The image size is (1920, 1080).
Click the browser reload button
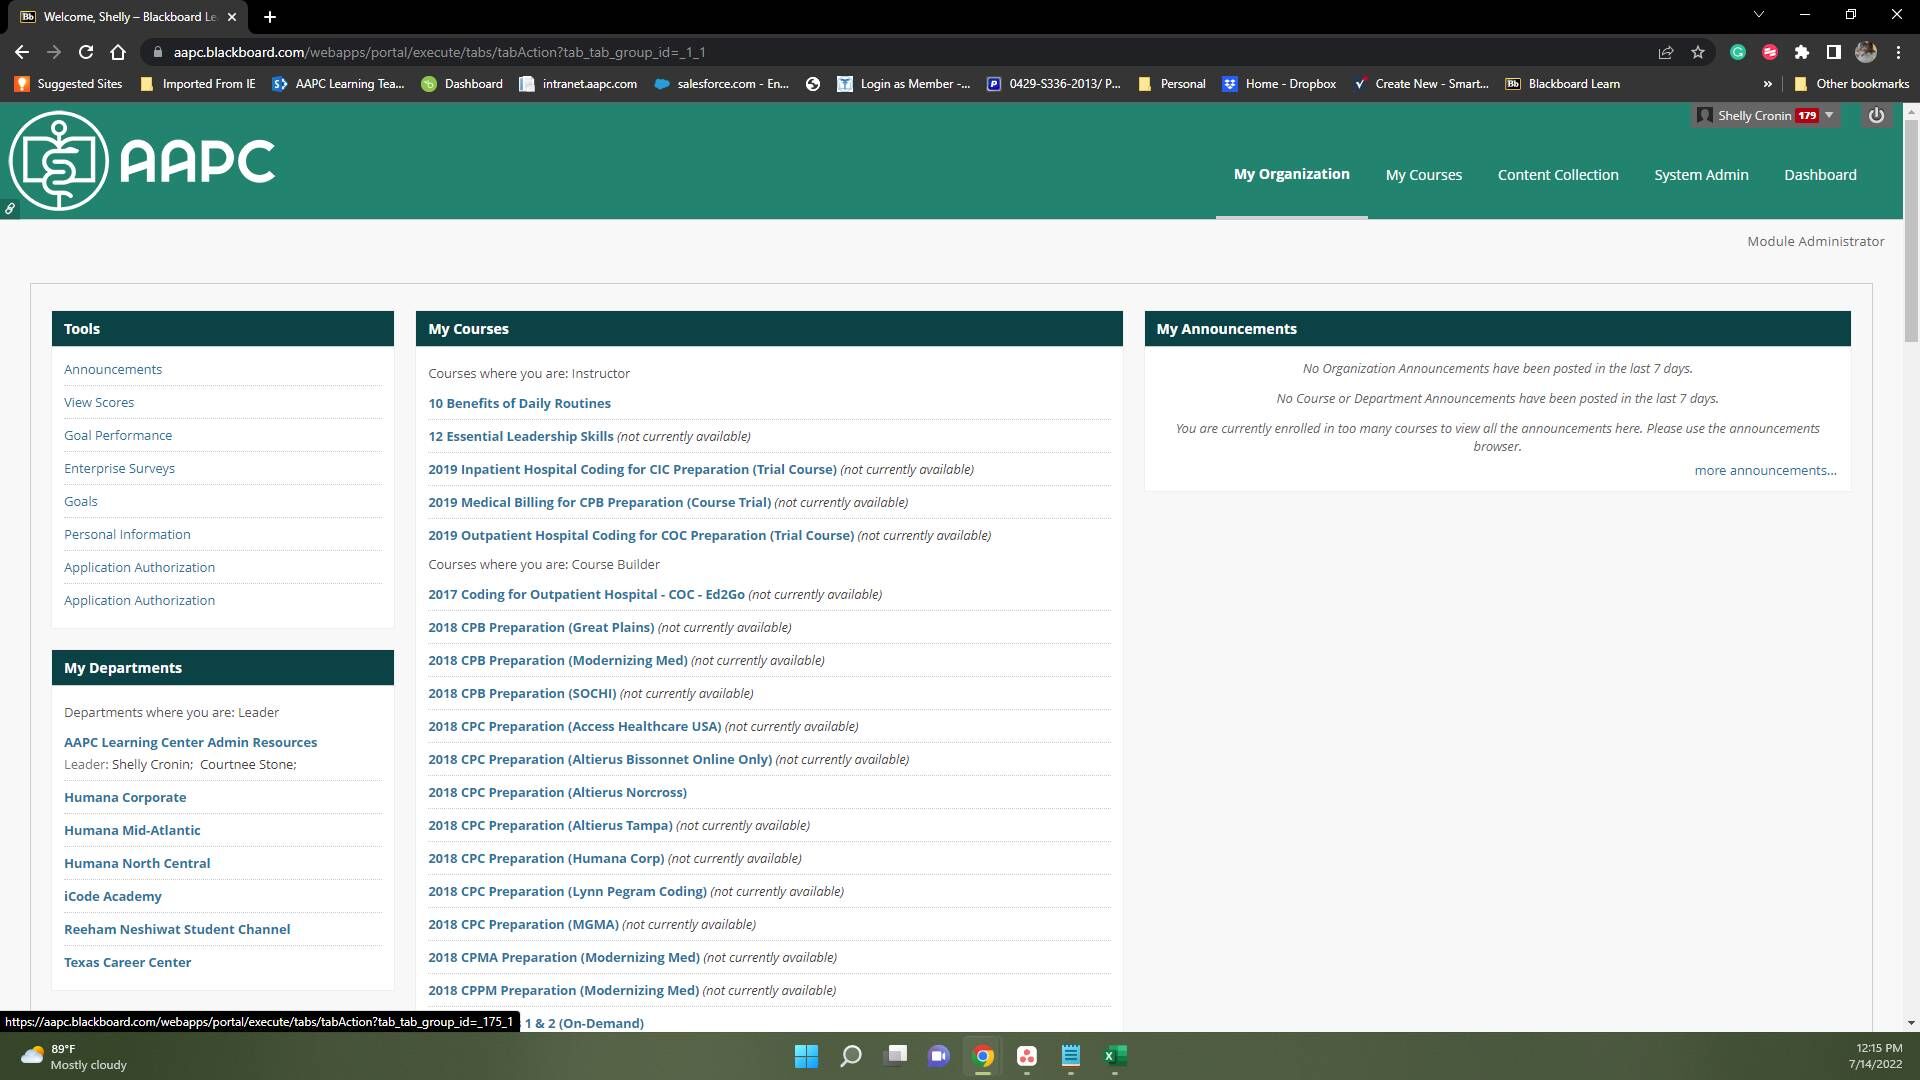click(x=86, y=52)
